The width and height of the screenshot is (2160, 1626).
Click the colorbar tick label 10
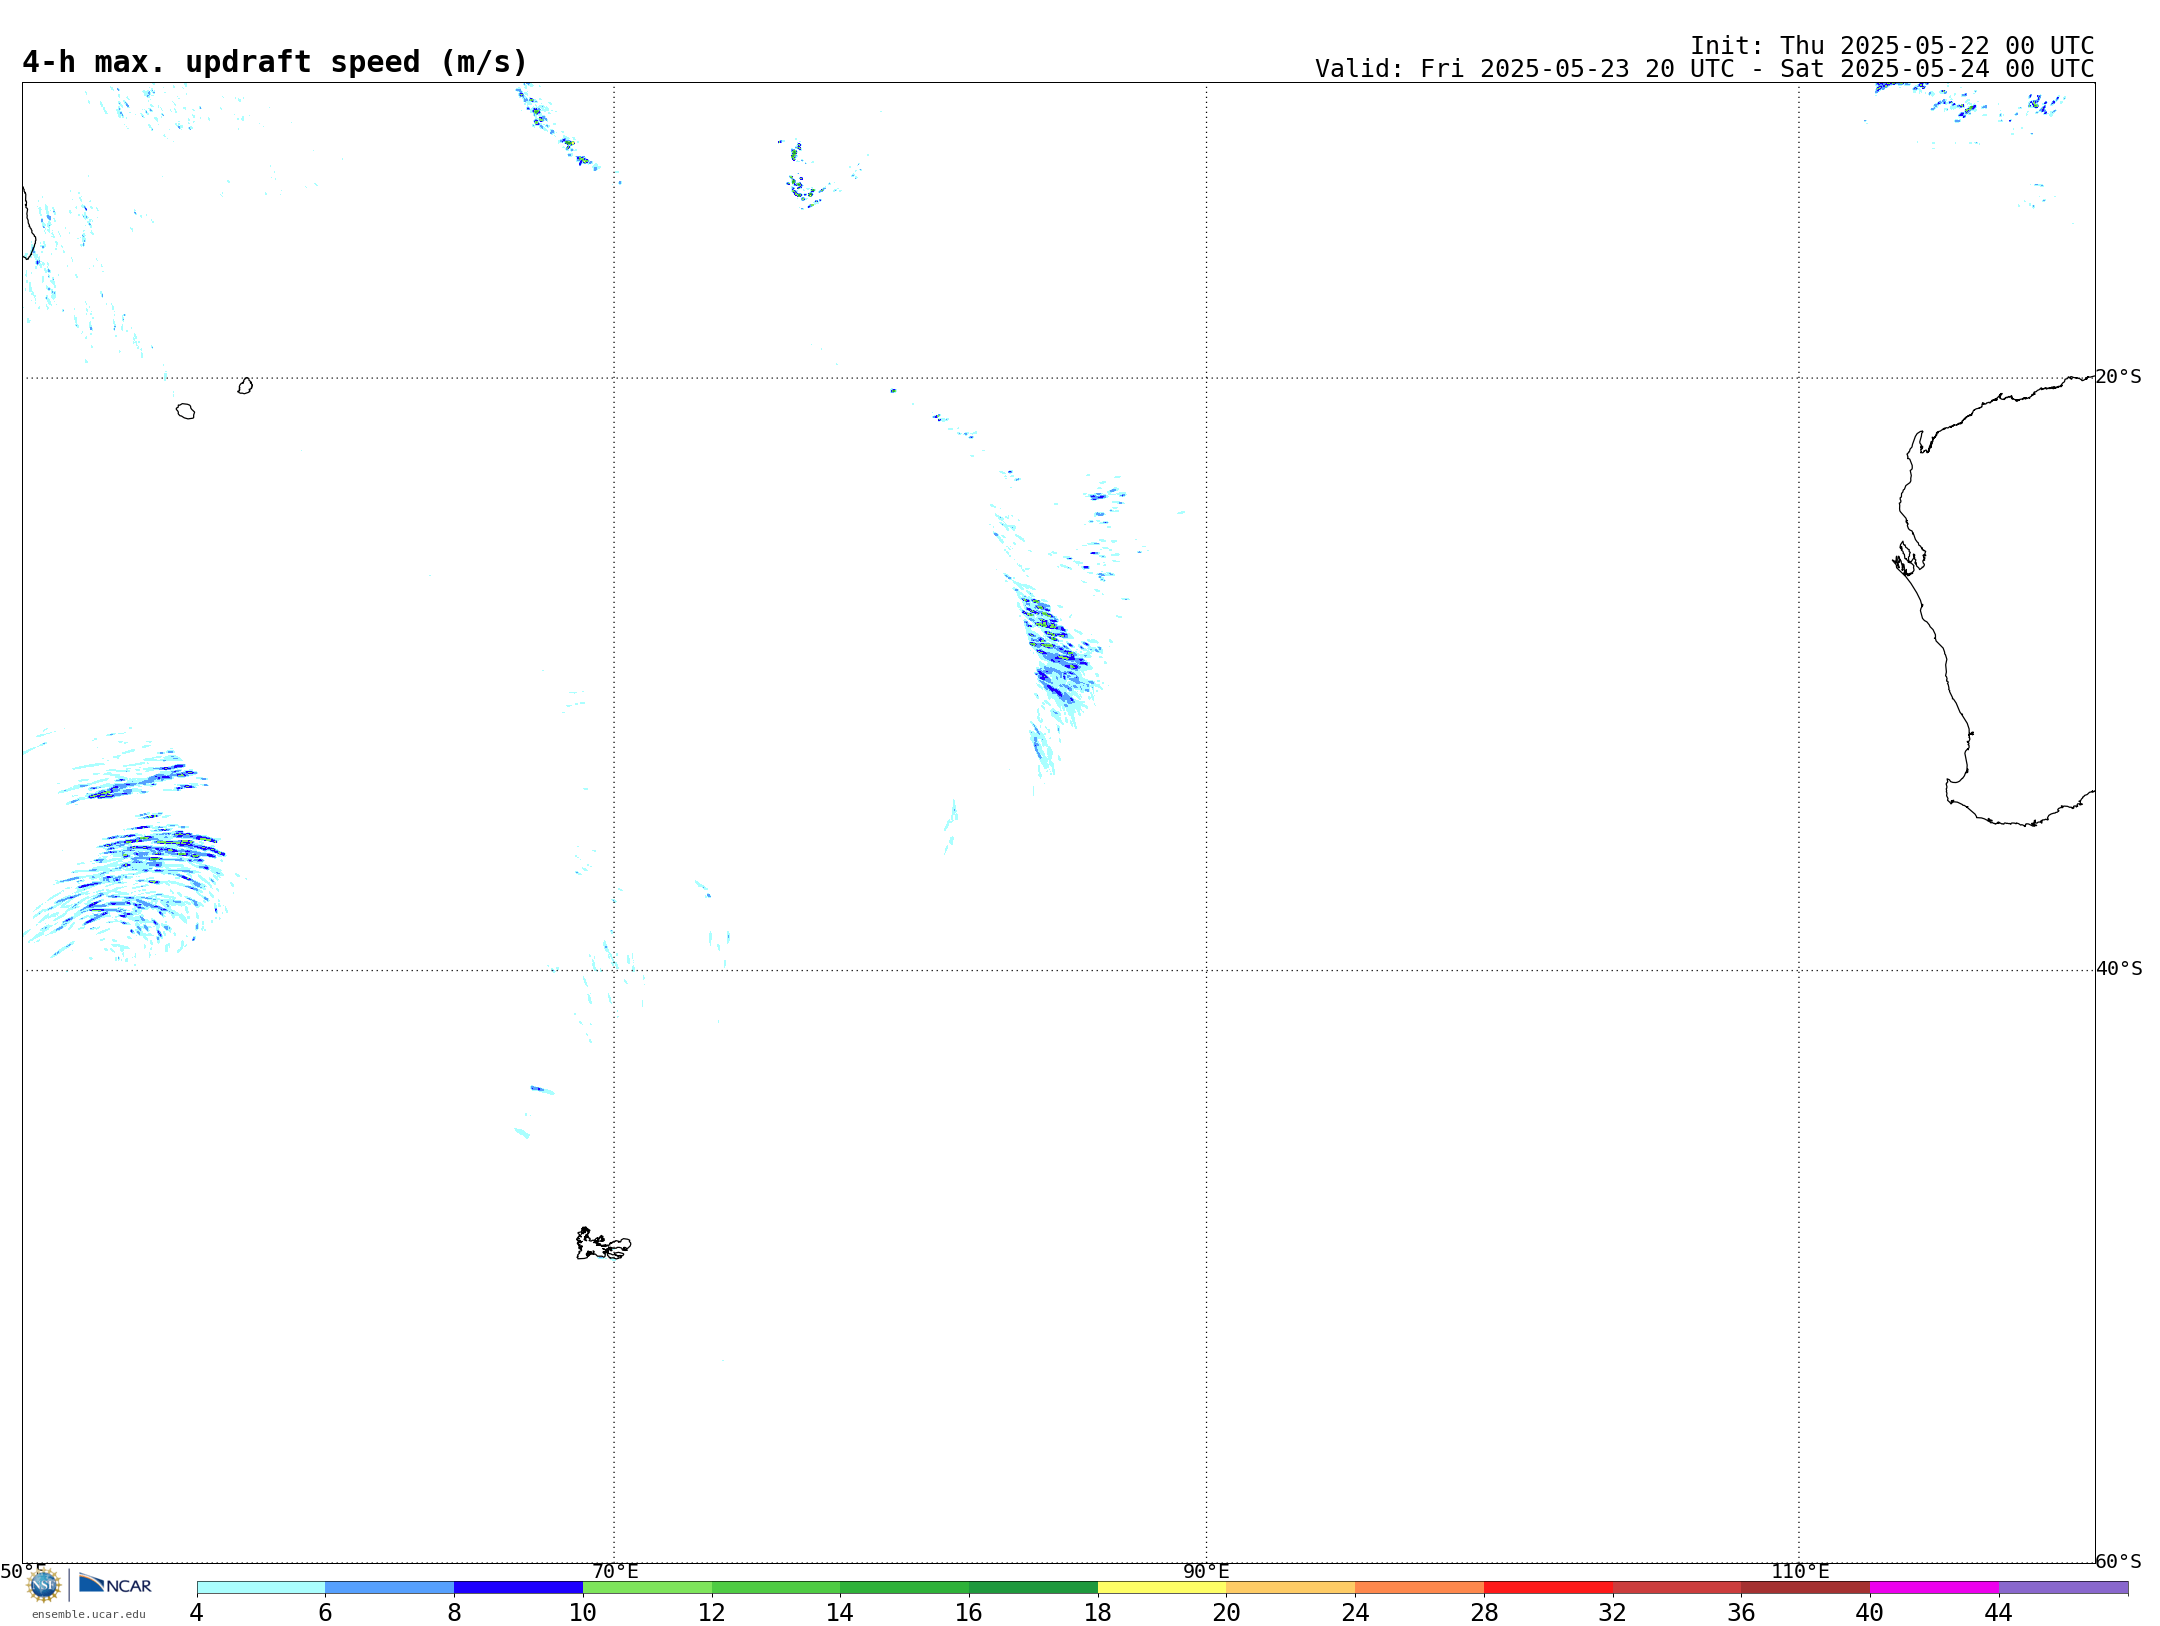583,1612
